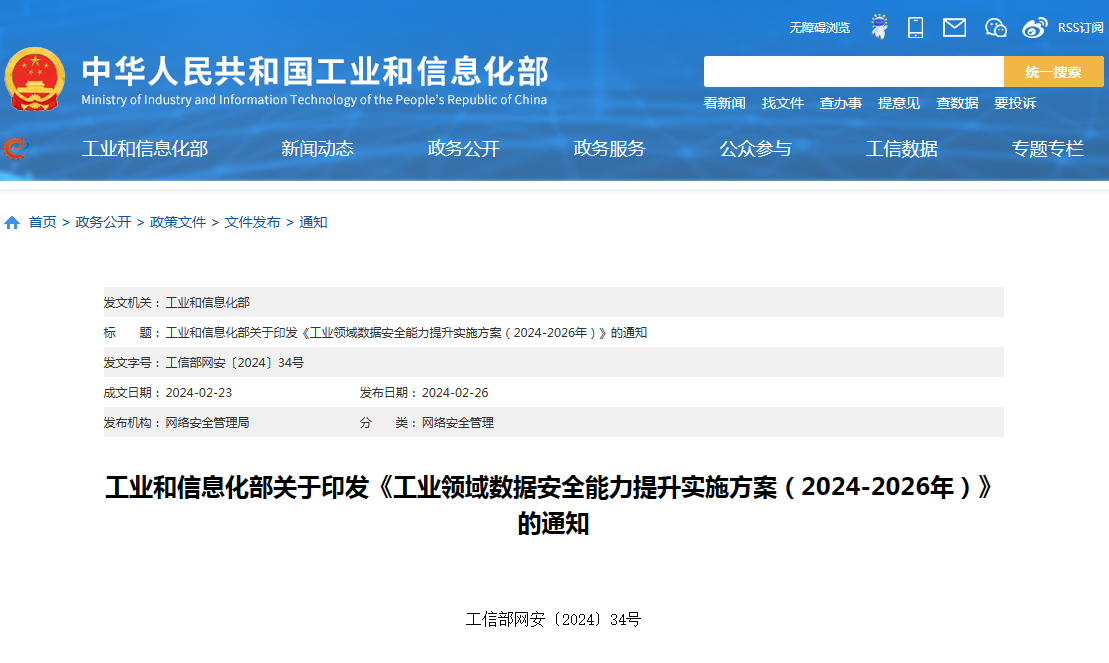The image size is (1109, 663).
Task: Open RSS订阅 link
Action: (x=1080, y=28)
